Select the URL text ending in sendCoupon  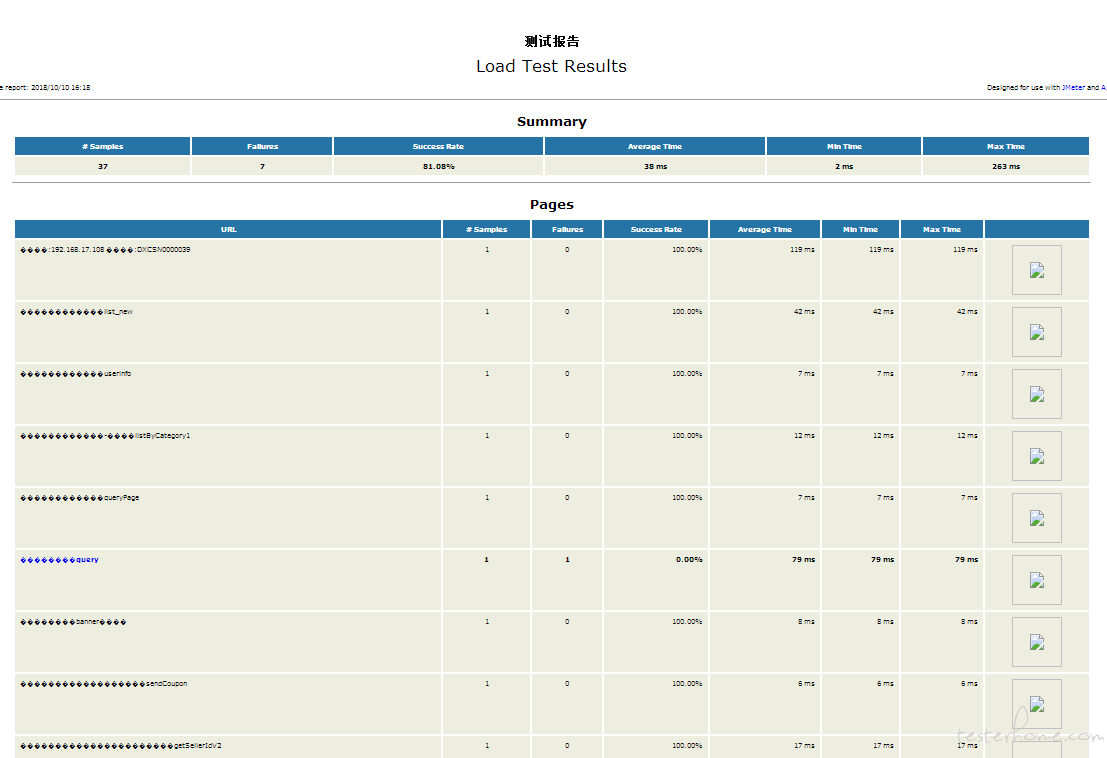click(x=104, y=684)
